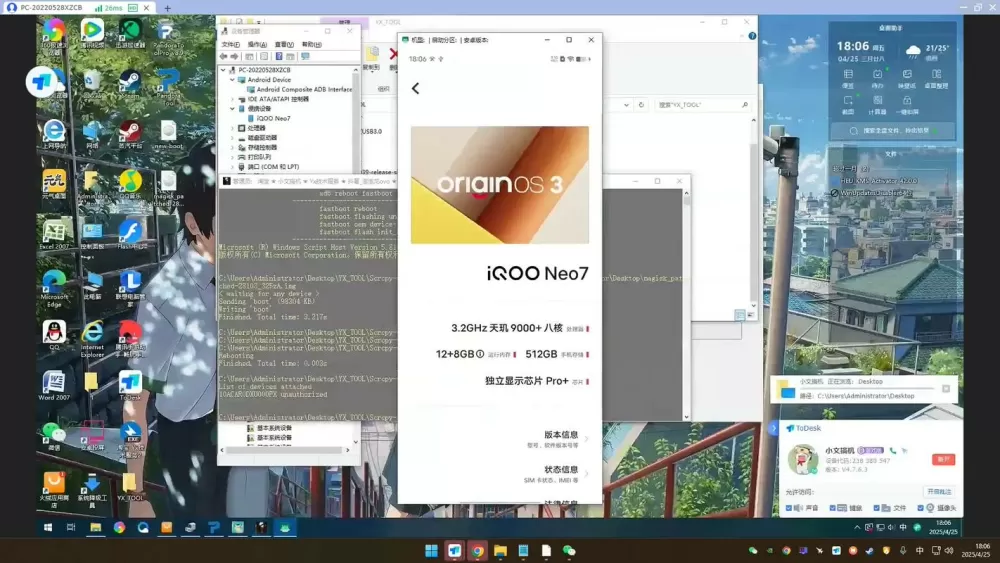The image size is (1000, 563).
Task: Open Microsoft Edge desktop shortcut
Action: pyautogui.click(x=54, y=288)
